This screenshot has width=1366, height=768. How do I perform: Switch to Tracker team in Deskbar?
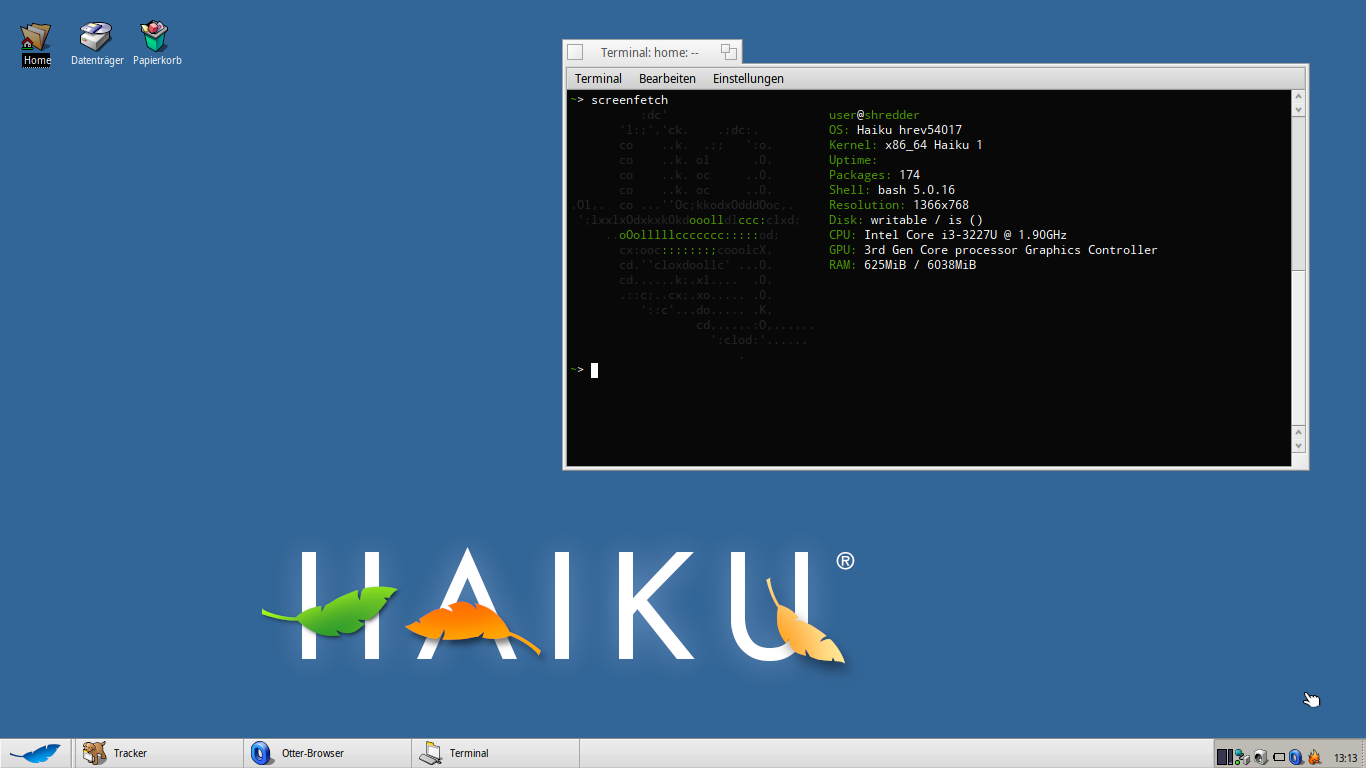[x=158, y=753]
